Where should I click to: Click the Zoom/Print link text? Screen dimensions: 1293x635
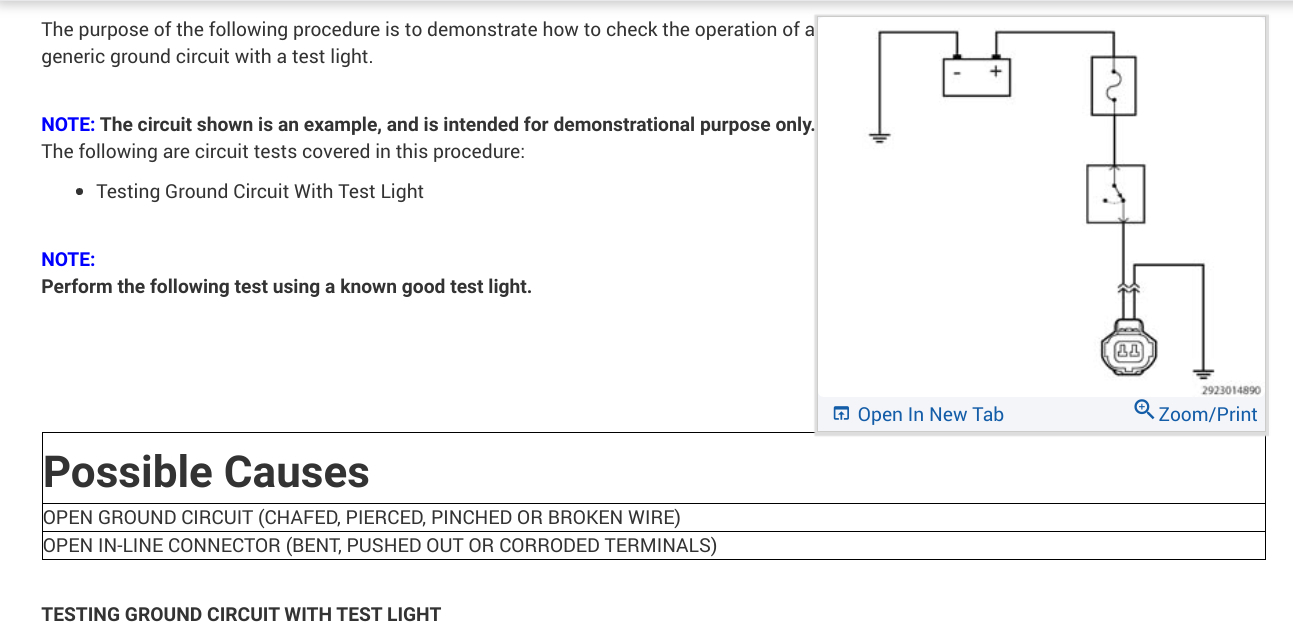(1207, 414)
